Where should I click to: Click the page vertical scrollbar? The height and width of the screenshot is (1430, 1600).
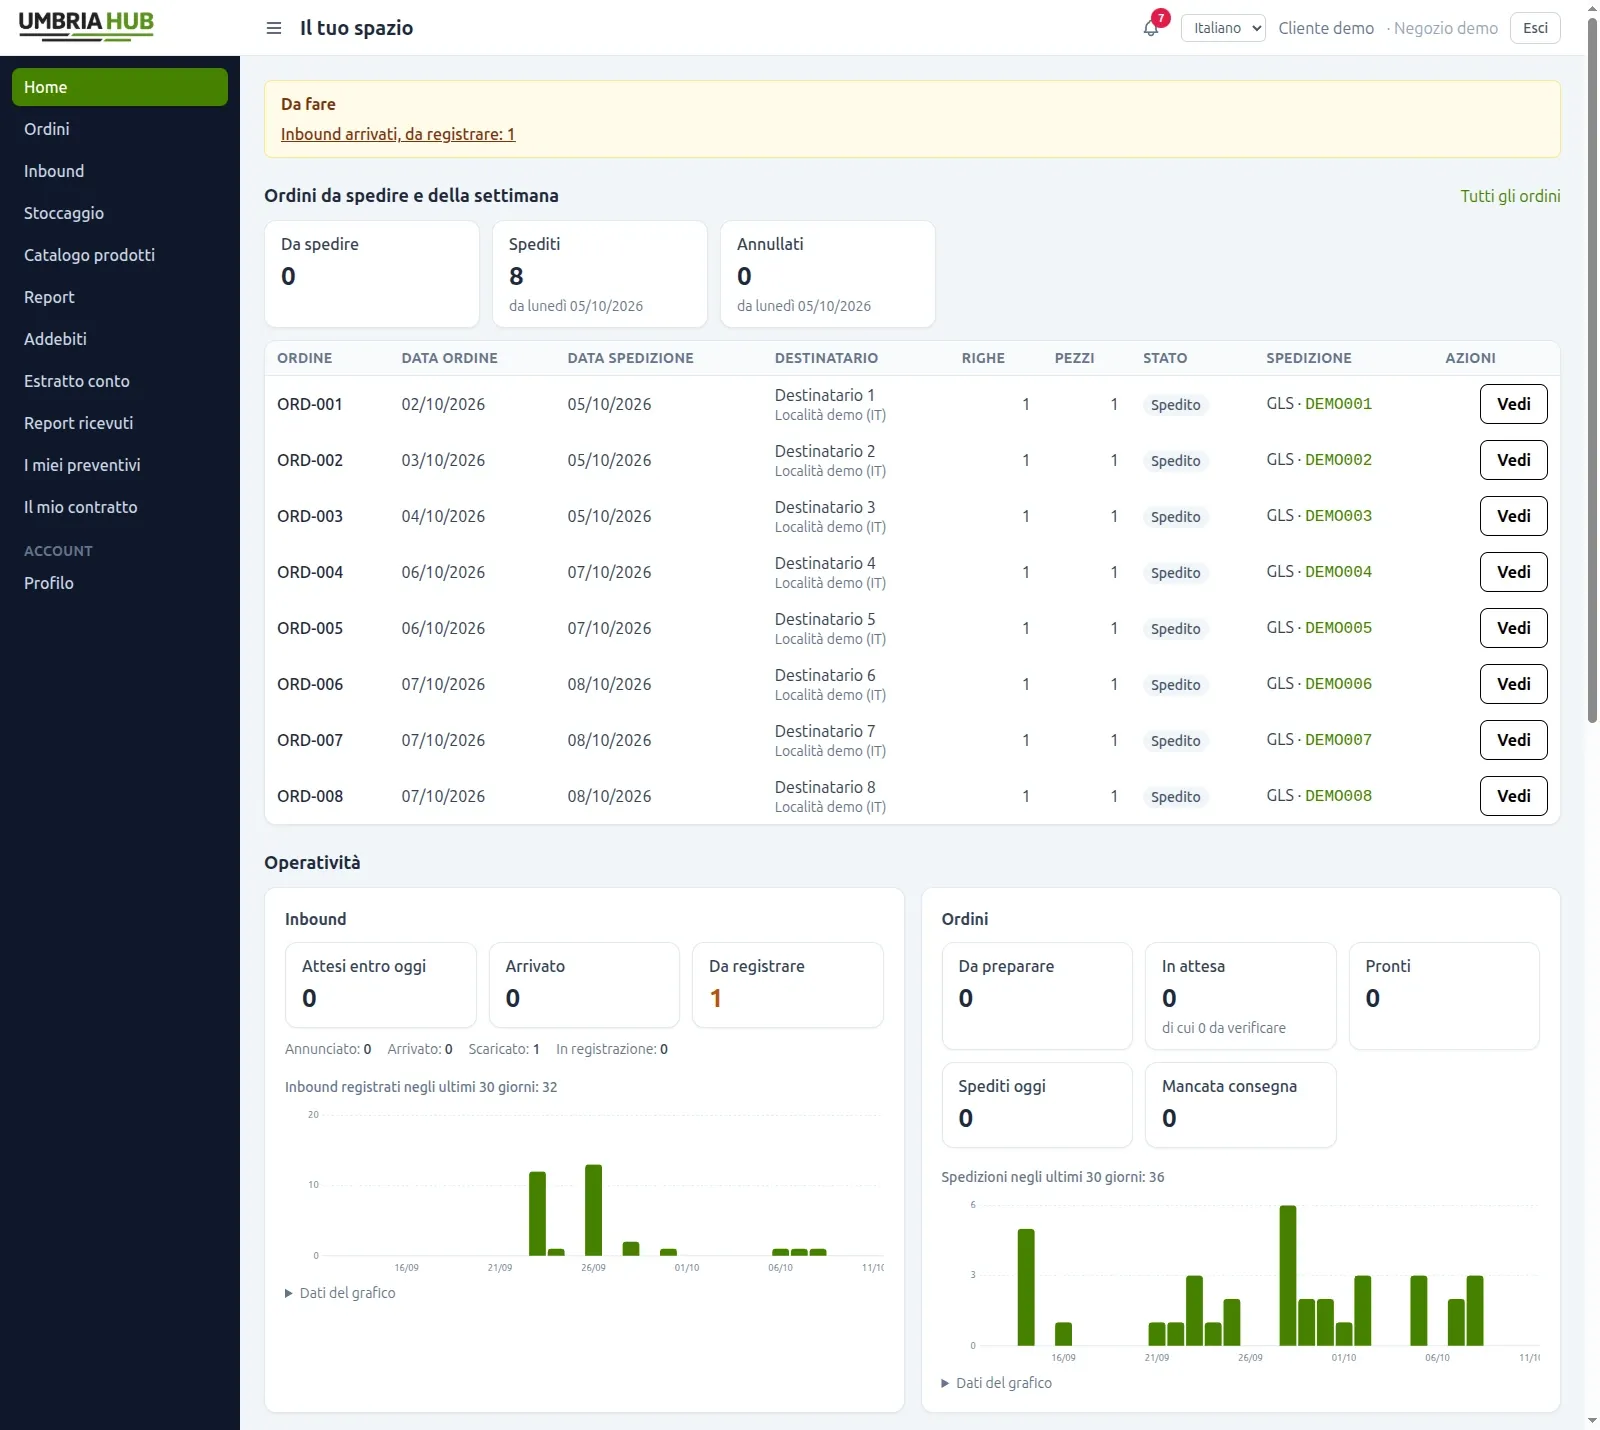click(x=1592, y=370)
